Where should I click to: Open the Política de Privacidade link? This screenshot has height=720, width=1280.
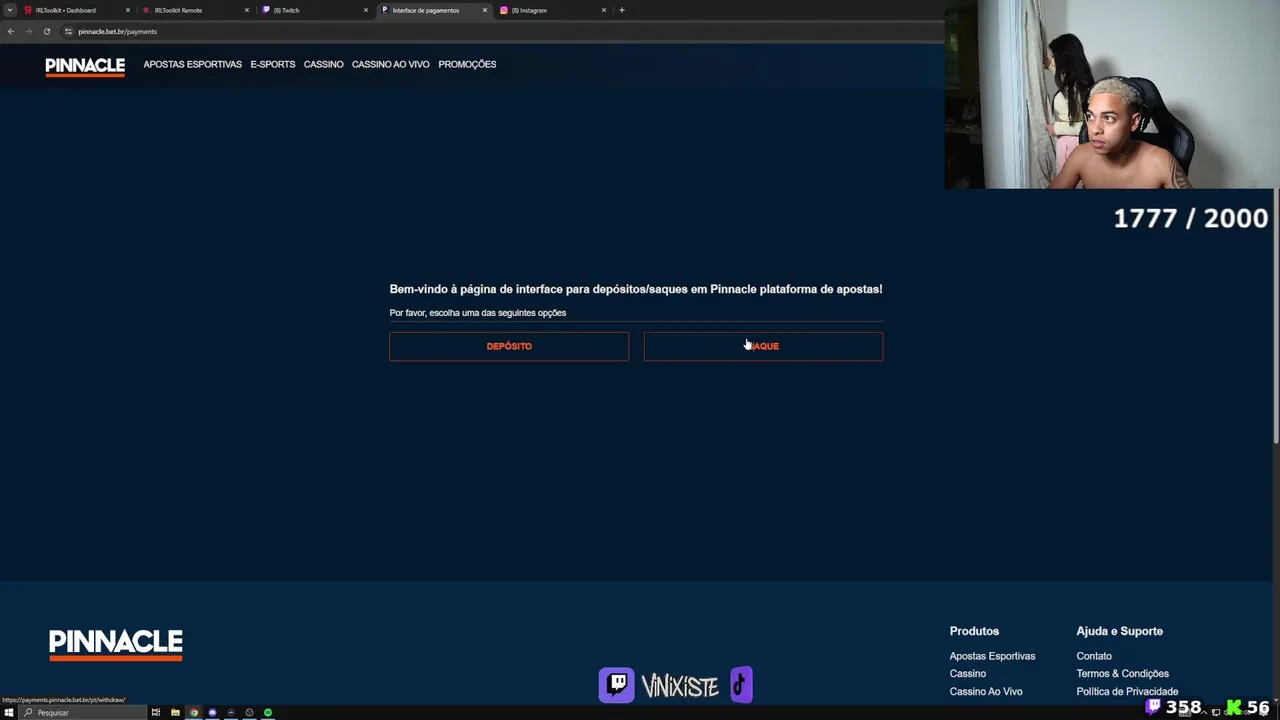[1127, 692]
